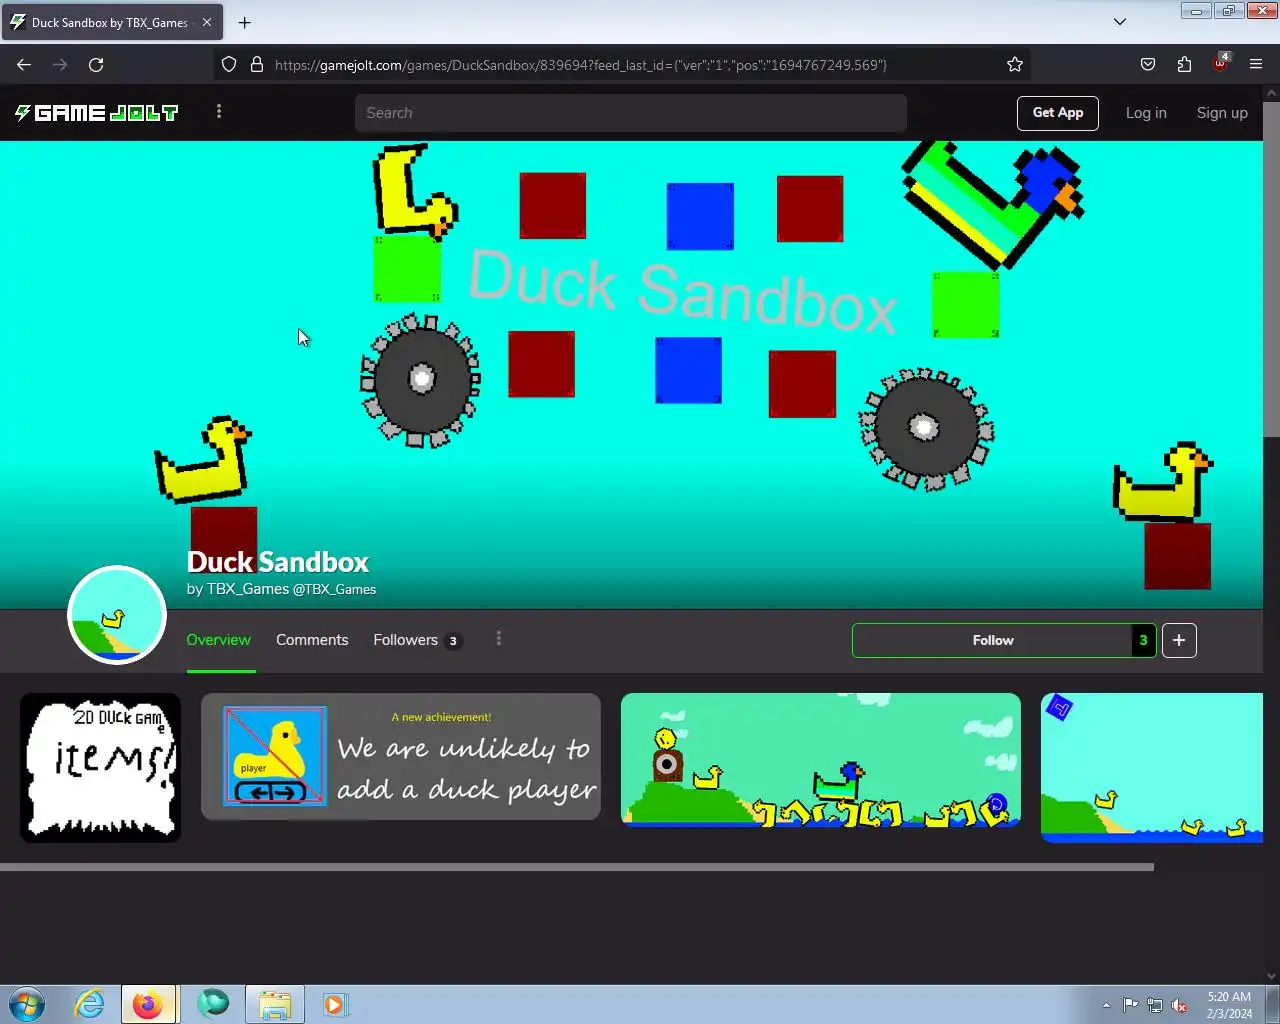Image resolution: width=1280 pixels, height=1024 pixels.
Task: Click the network tray icon
Action: [x=1155, y=1005]
